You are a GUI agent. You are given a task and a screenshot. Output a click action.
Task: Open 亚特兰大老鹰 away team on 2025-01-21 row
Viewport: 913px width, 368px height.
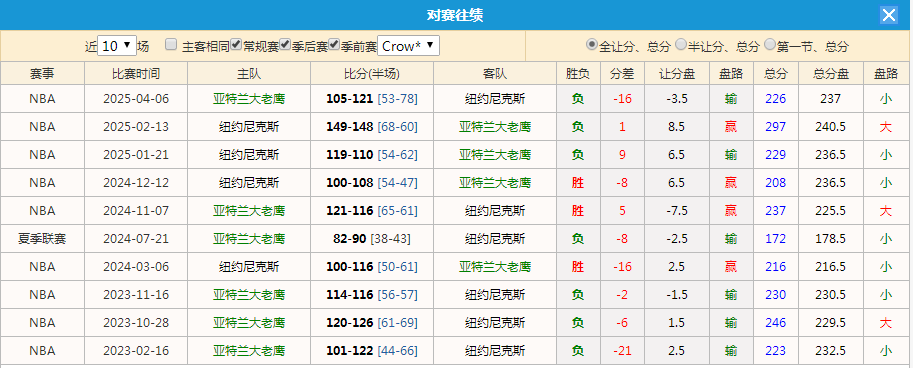coord(495,155)
